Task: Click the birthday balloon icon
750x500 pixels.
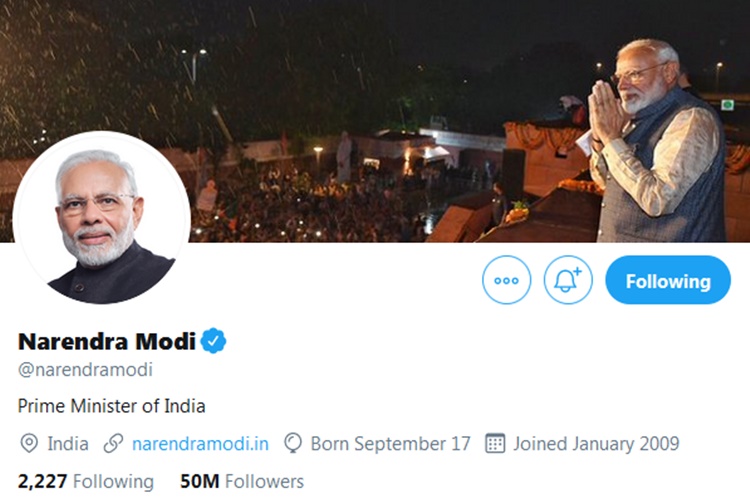Action: [x=293, y=443]
